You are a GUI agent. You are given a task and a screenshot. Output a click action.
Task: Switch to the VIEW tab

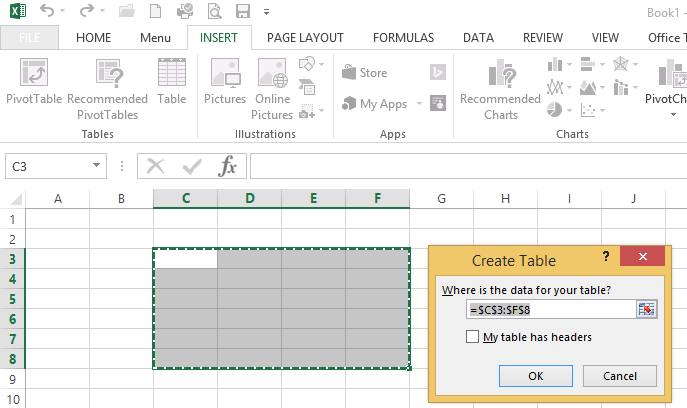click(x=605, y=38)
